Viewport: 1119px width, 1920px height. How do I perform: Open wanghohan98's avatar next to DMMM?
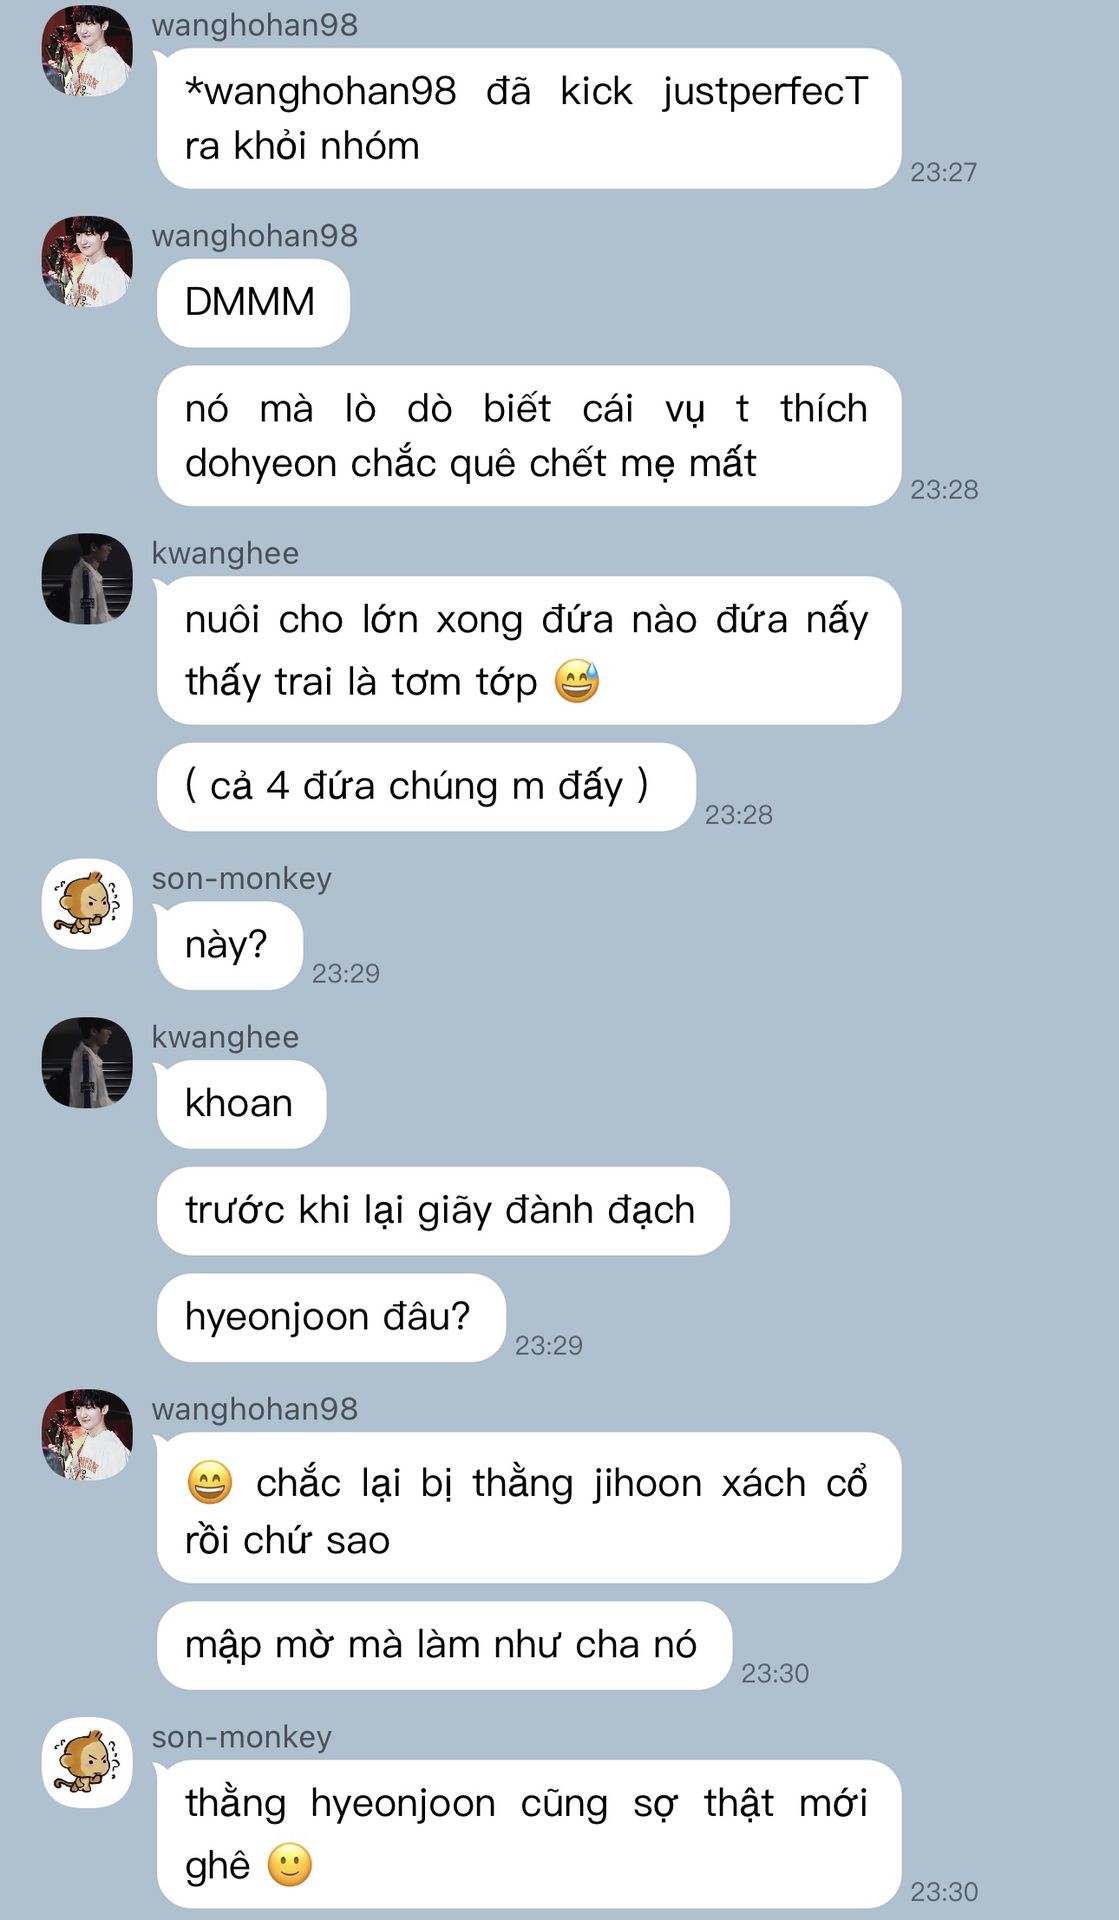click(x=87, y=261)
